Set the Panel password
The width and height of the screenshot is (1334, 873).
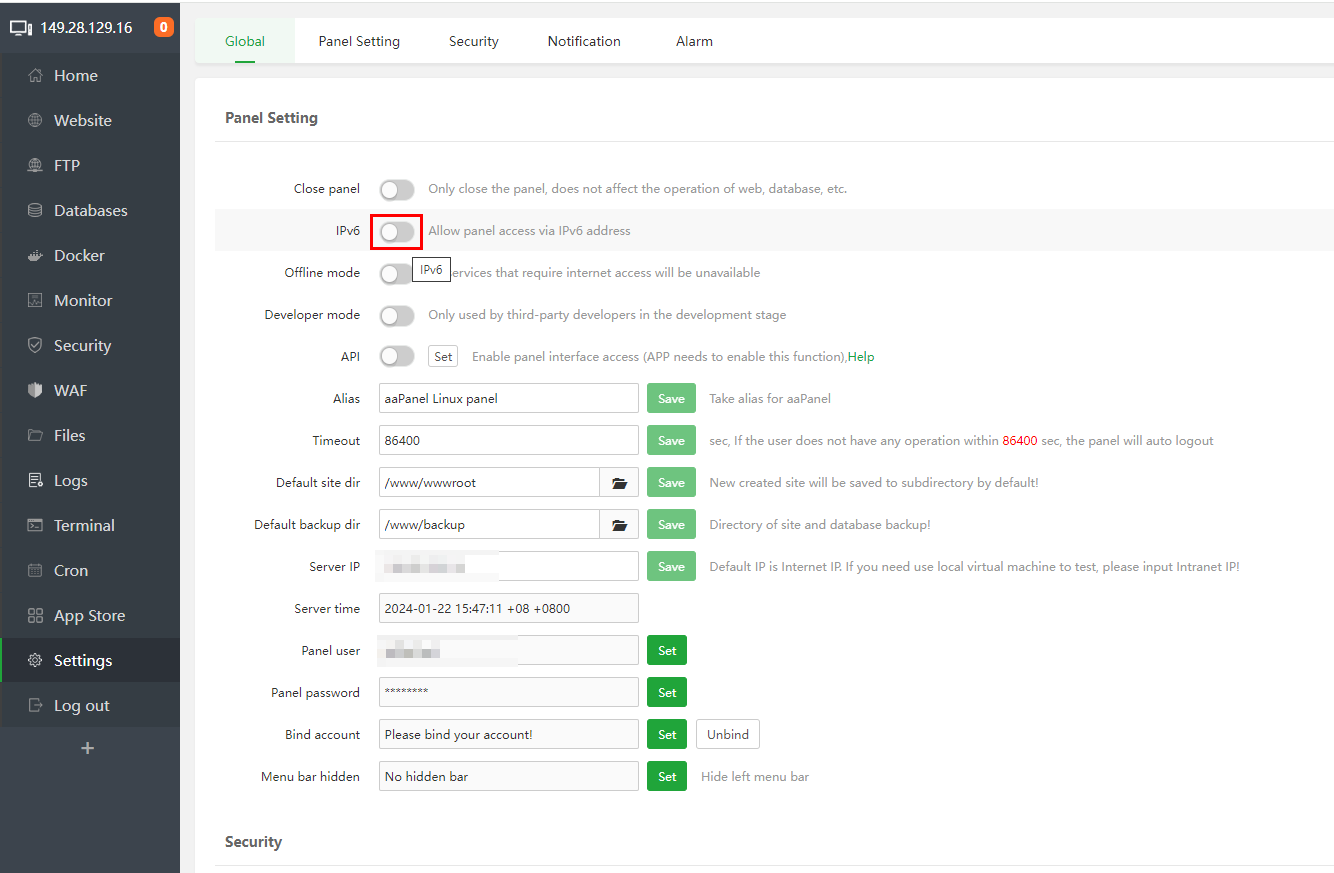(667, 693)
